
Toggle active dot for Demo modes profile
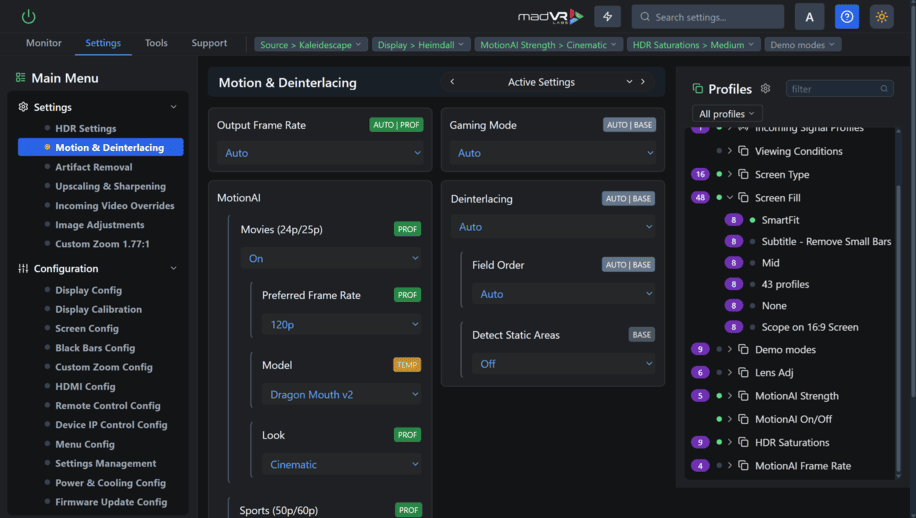(x=719, y=350)
